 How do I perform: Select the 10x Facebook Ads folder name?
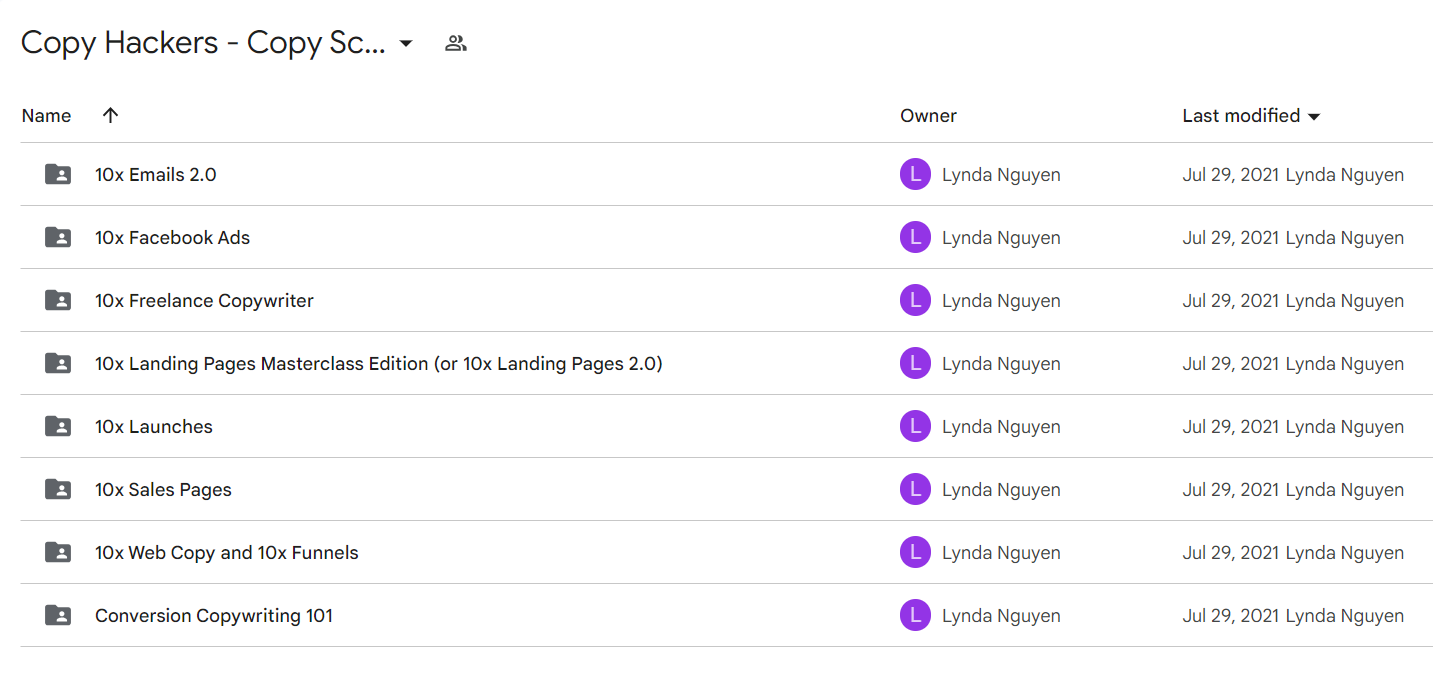[173, 238]
